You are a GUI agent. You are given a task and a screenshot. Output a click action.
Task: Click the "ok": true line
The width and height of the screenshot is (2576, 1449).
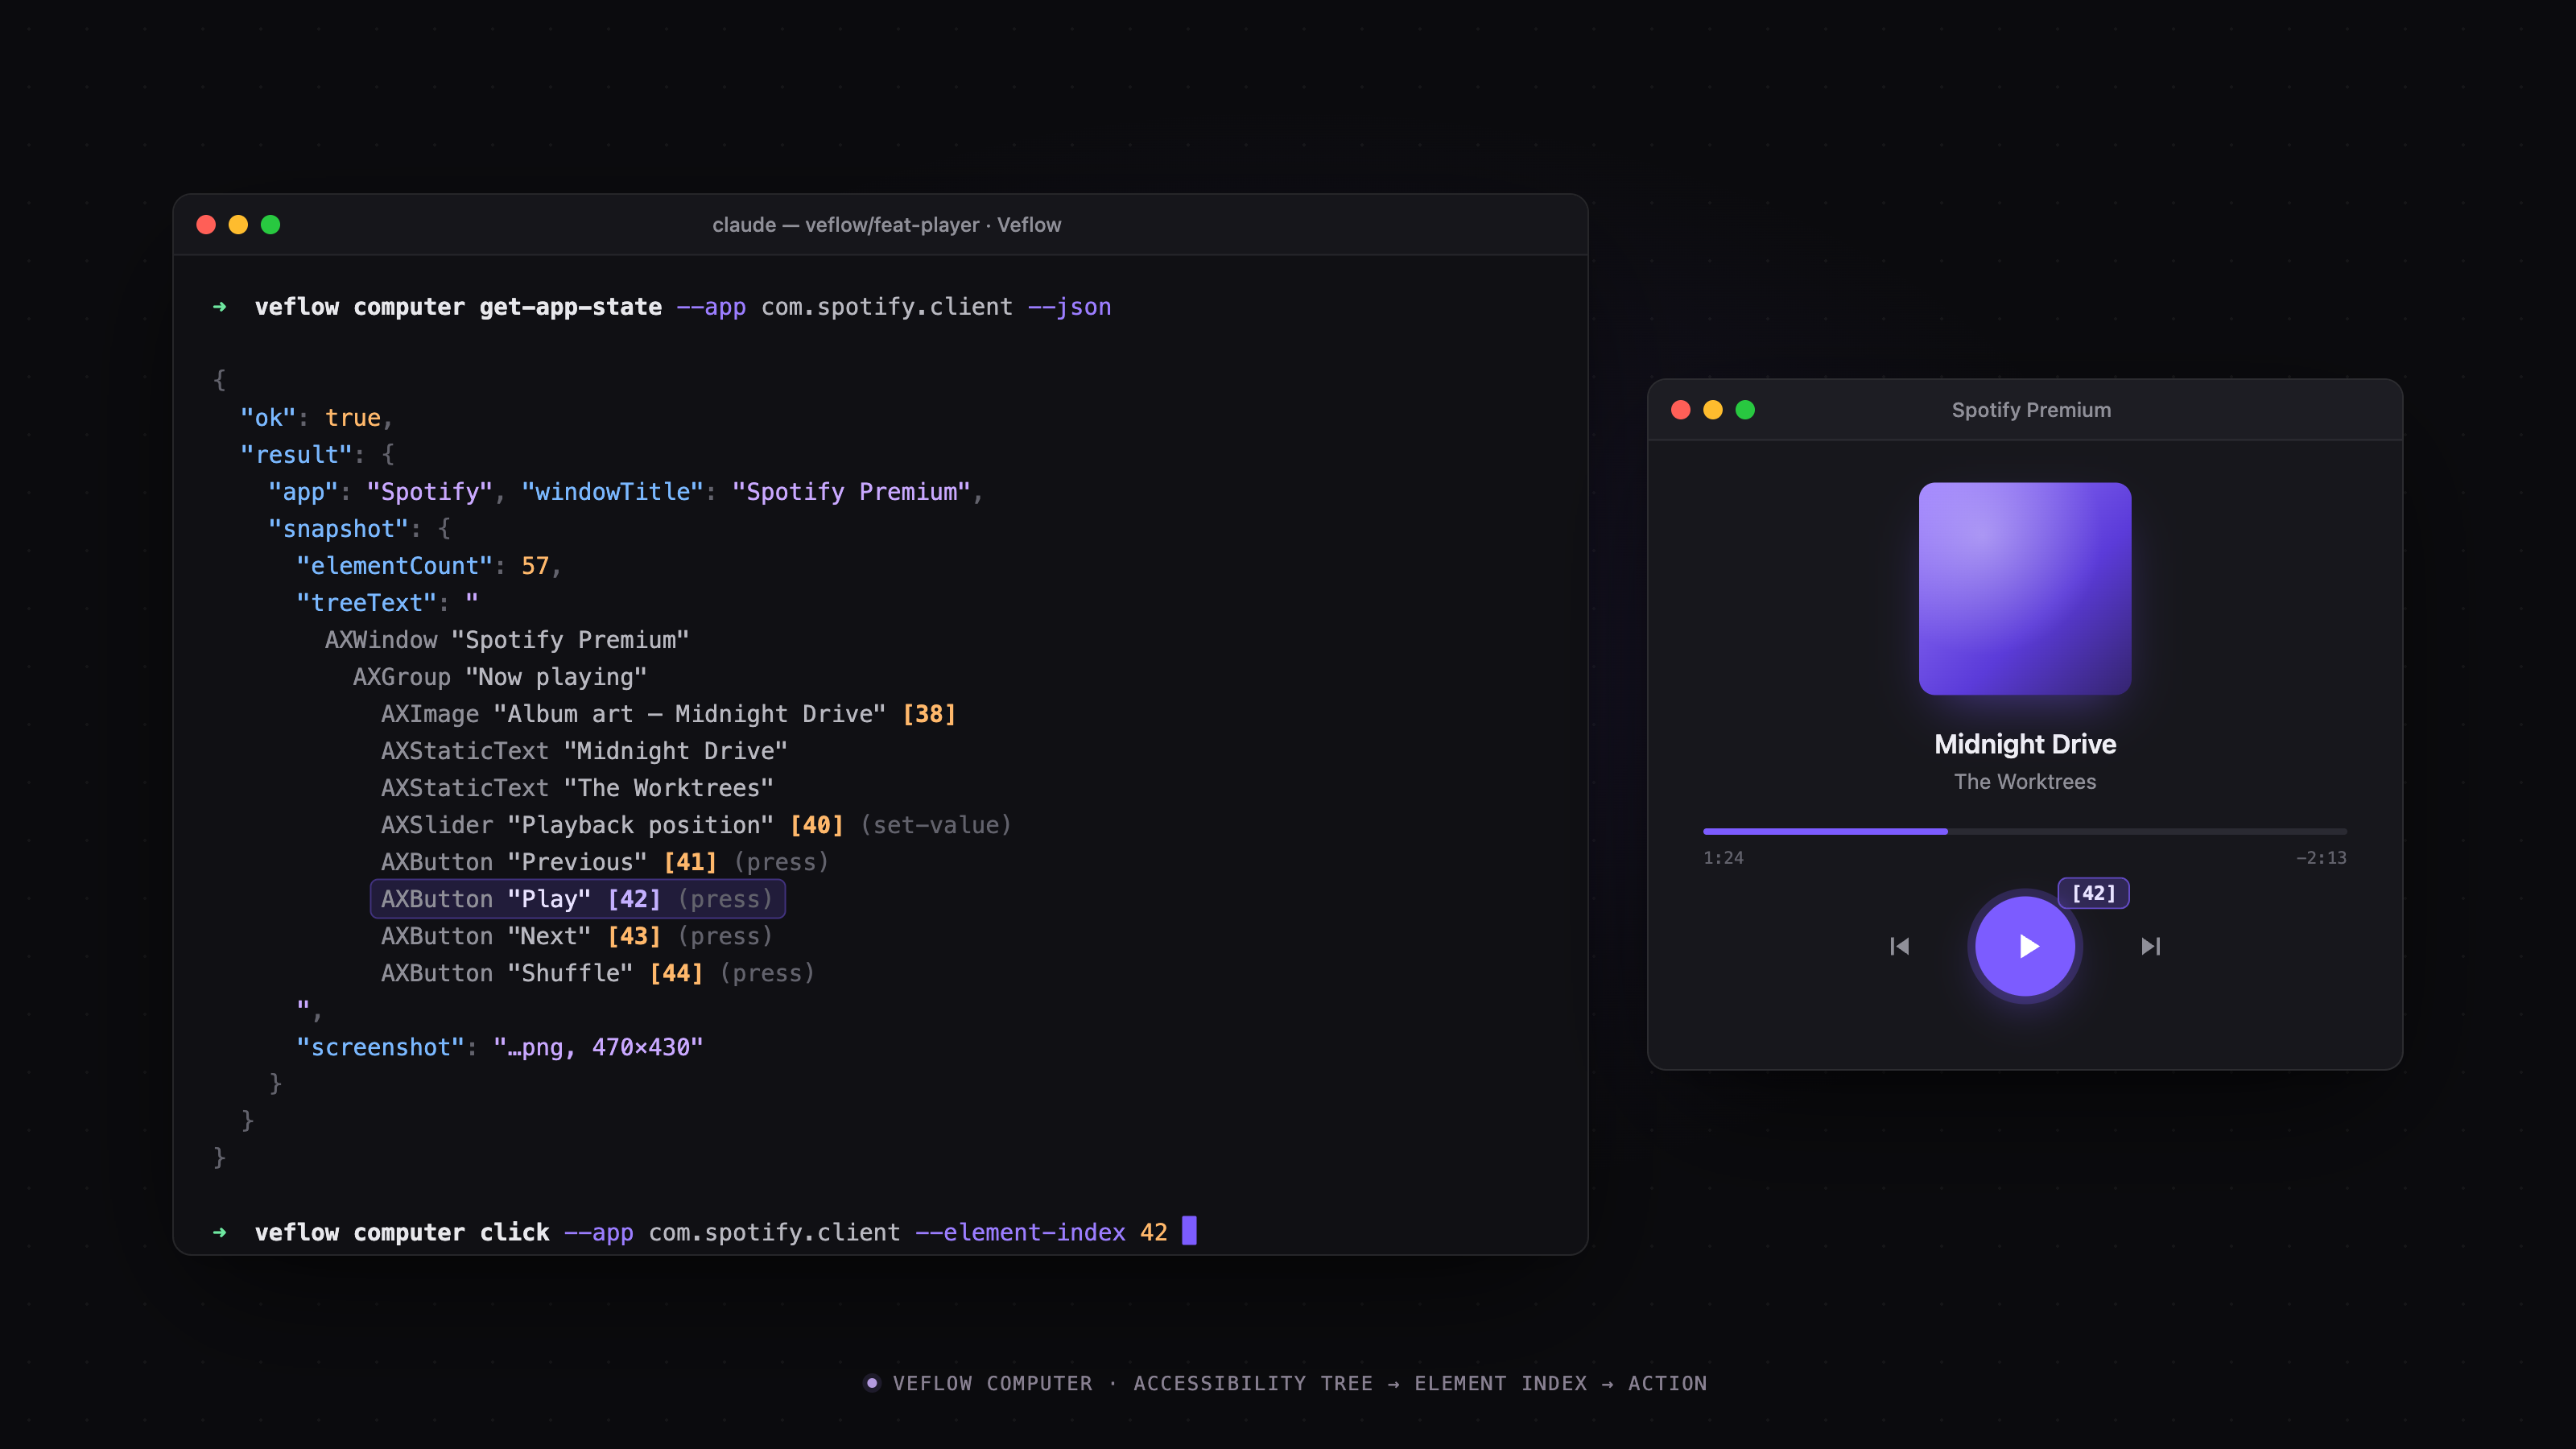click(x=316, y=418)
